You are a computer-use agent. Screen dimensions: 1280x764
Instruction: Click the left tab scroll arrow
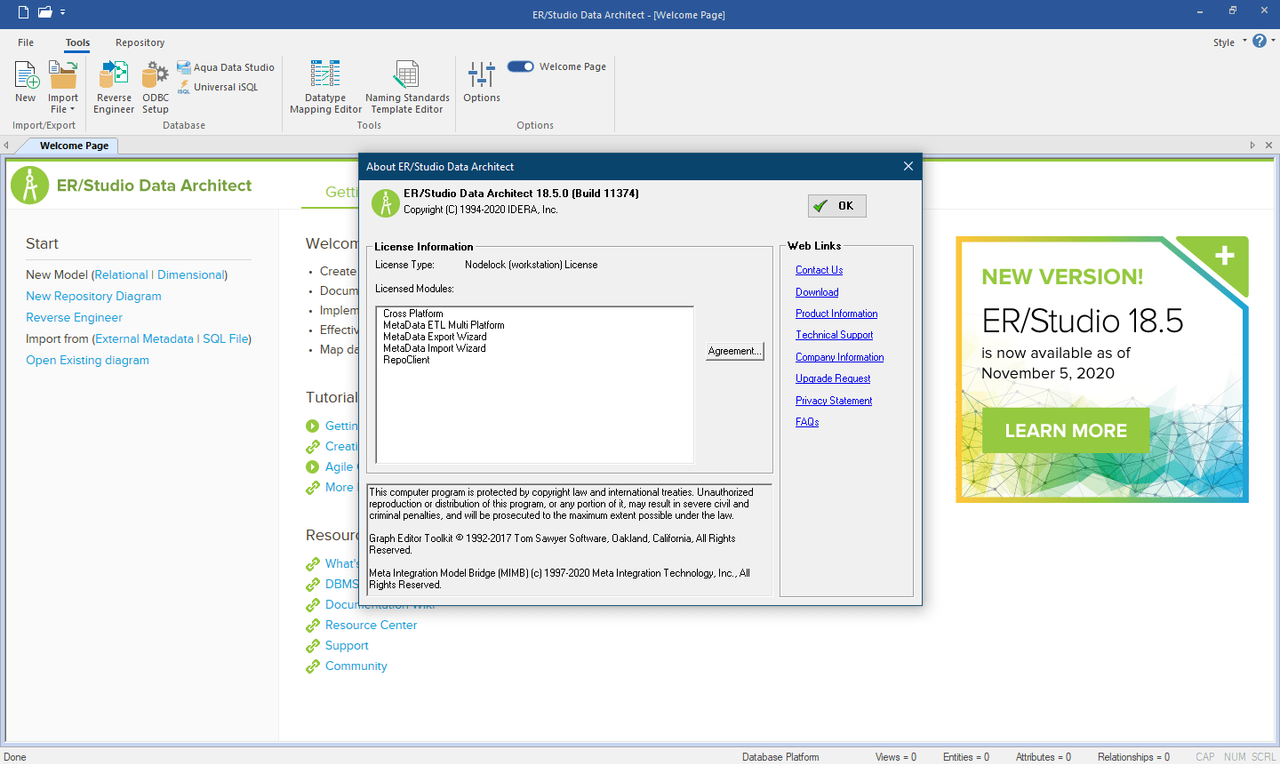tap(7, 146)
